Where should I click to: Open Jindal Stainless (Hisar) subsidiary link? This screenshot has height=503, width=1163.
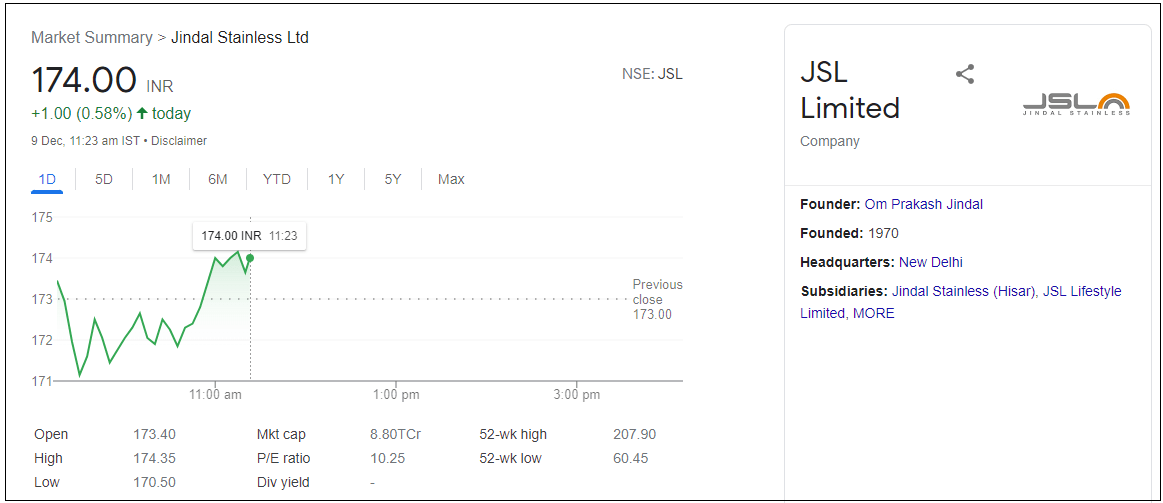click(963, 292)
